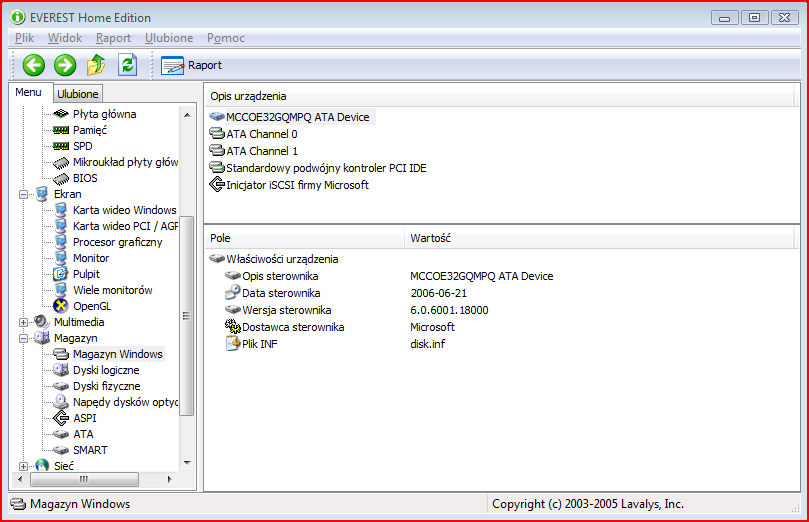The height and width of the screenshot is (522, 809).
Task: Click the Raport toolbar button label
Action: pos(204,66)
